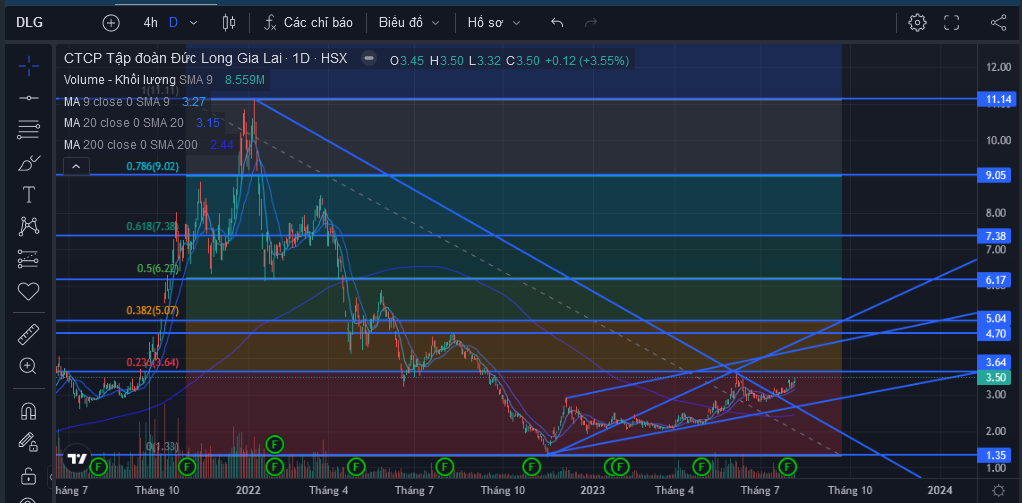Click the TradingView logo on the chart
This screenshot has height=503, width=1022.
[77, 458]
